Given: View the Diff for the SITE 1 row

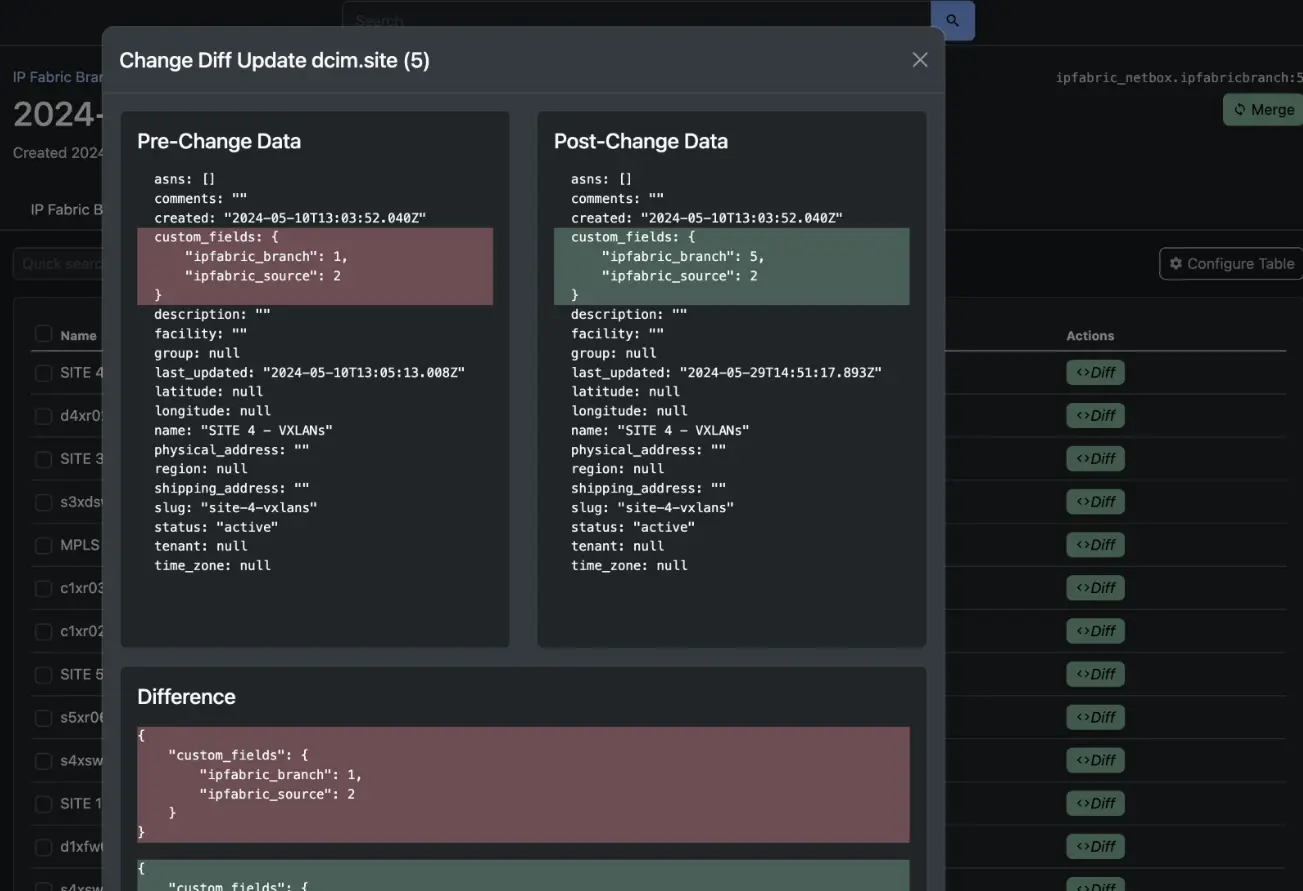Looking at the screenshot, I should click(x=1095, y=804).
